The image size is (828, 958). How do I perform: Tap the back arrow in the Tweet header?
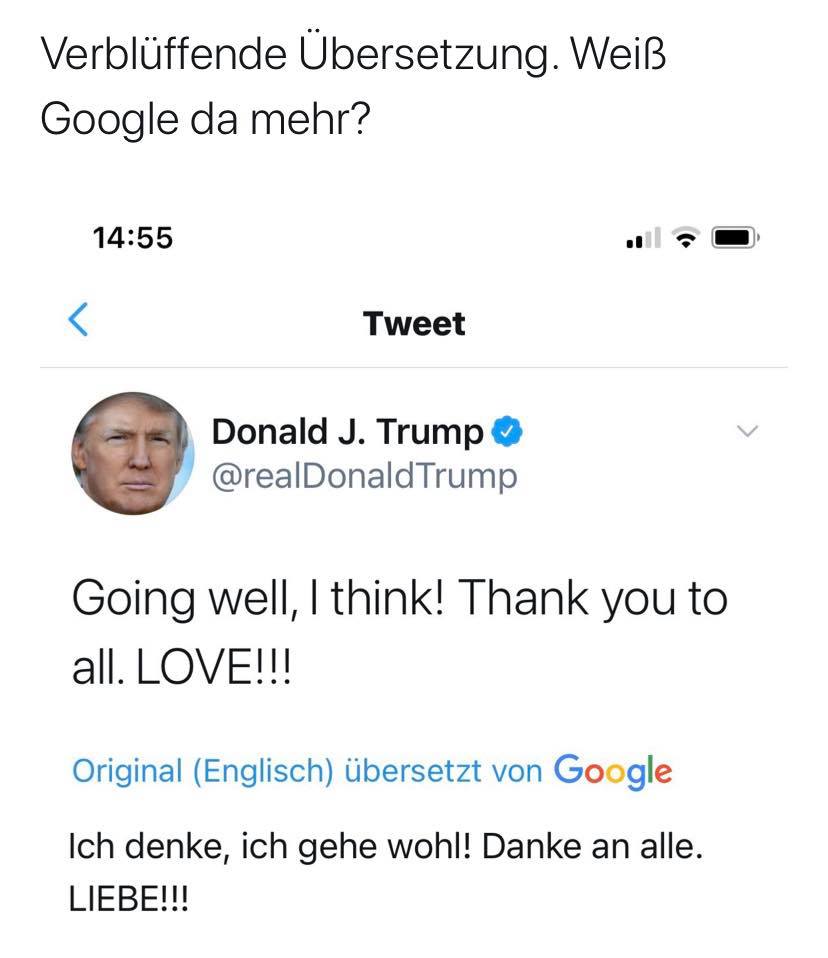click(x=78, y=322)
